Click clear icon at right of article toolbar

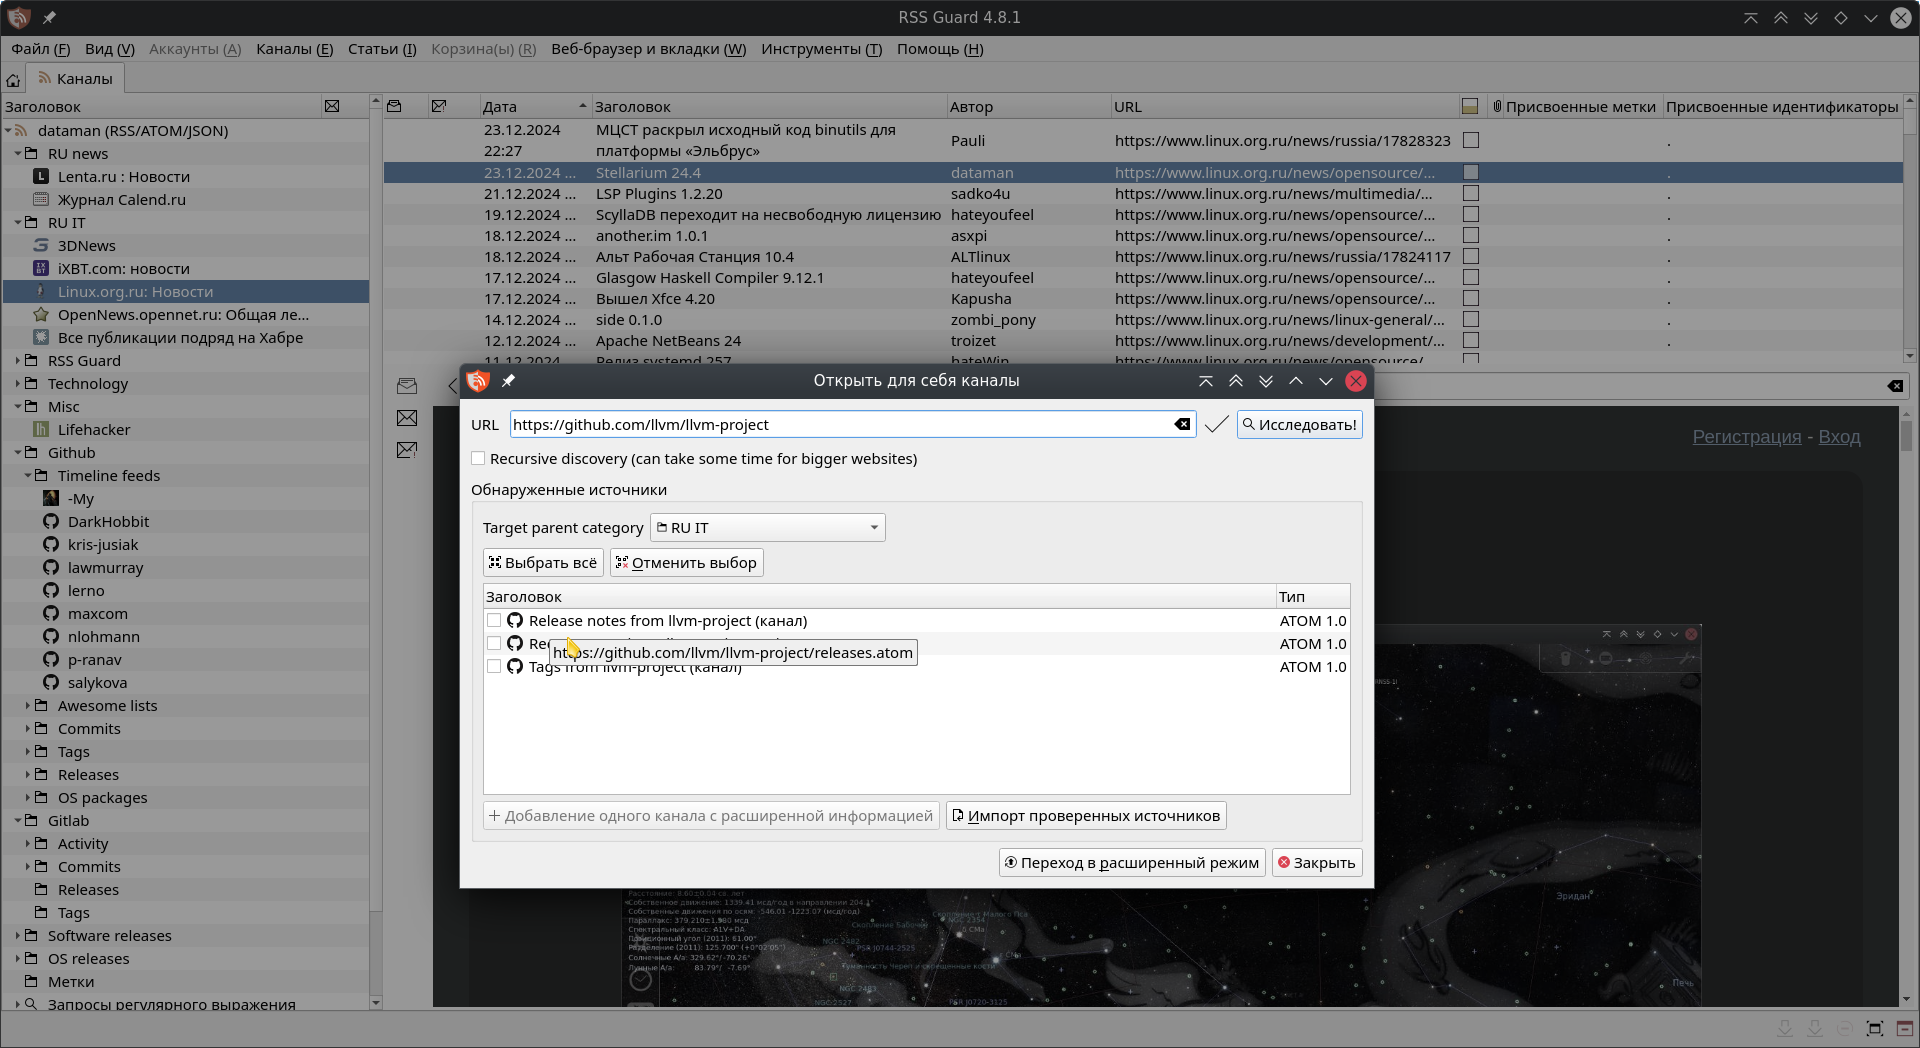tap(1895, 386)
